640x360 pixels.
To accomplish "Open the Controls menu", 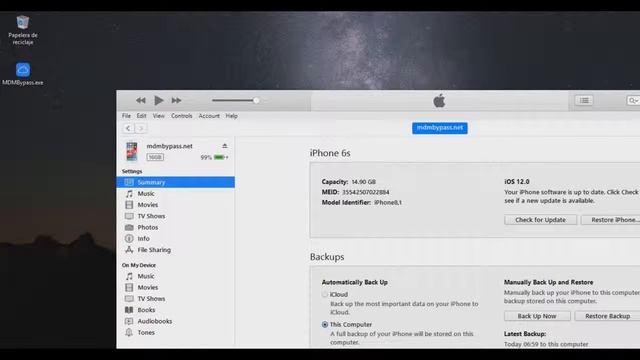I will (x=182, y=116).
